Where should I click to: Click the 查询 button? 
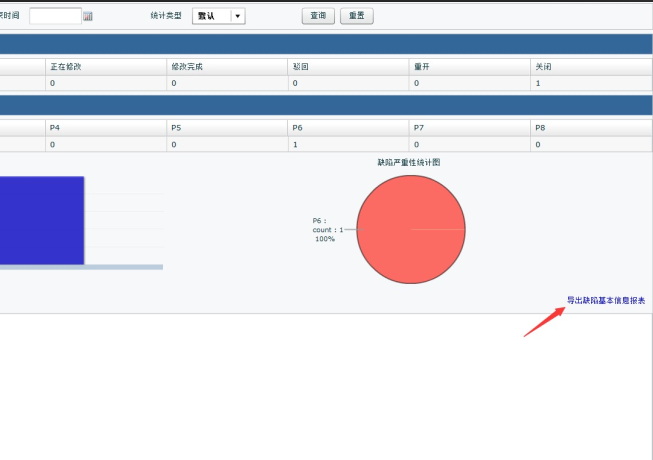[318, 16]
